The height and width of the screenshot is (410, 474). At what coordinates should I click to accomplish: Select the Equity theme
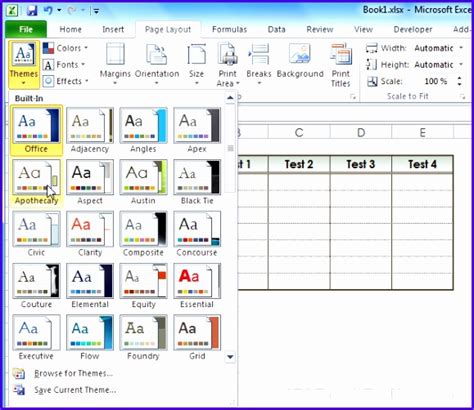143,286
